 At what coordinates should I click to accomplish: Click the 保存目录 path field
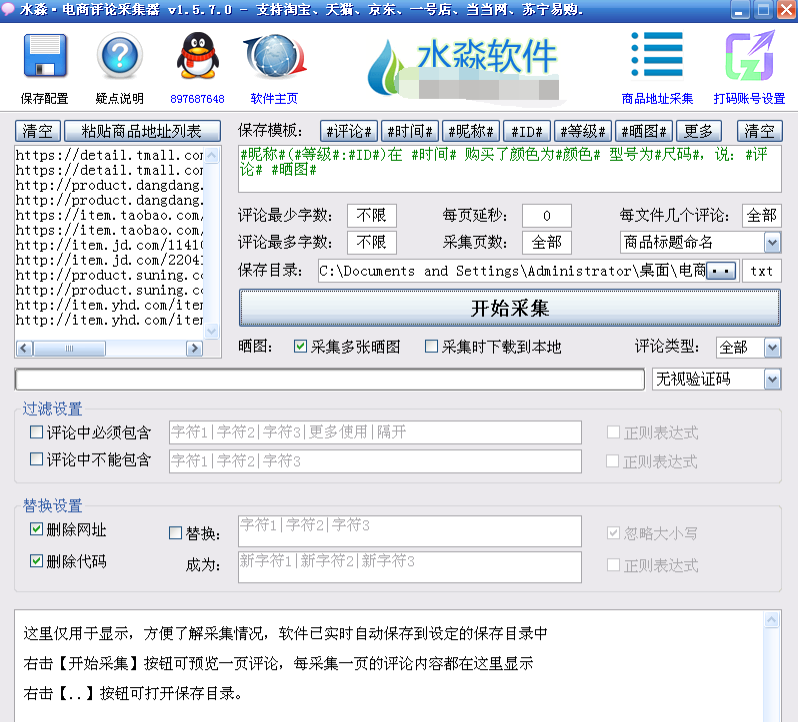[x=512, y=271]
